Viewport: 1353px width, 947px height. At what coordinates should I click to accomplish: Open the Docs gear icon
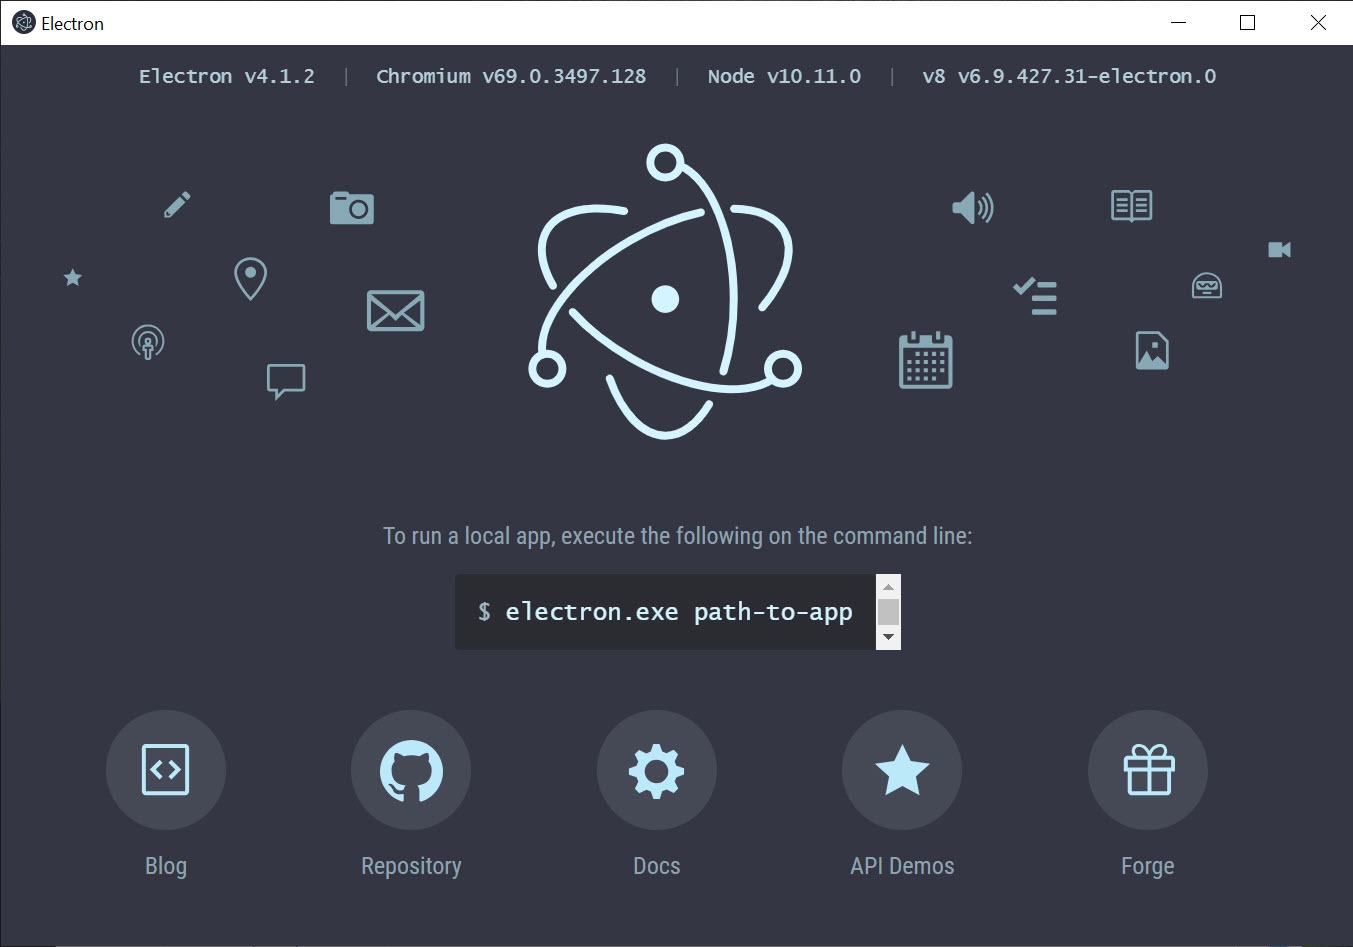[x=657, y=770]
